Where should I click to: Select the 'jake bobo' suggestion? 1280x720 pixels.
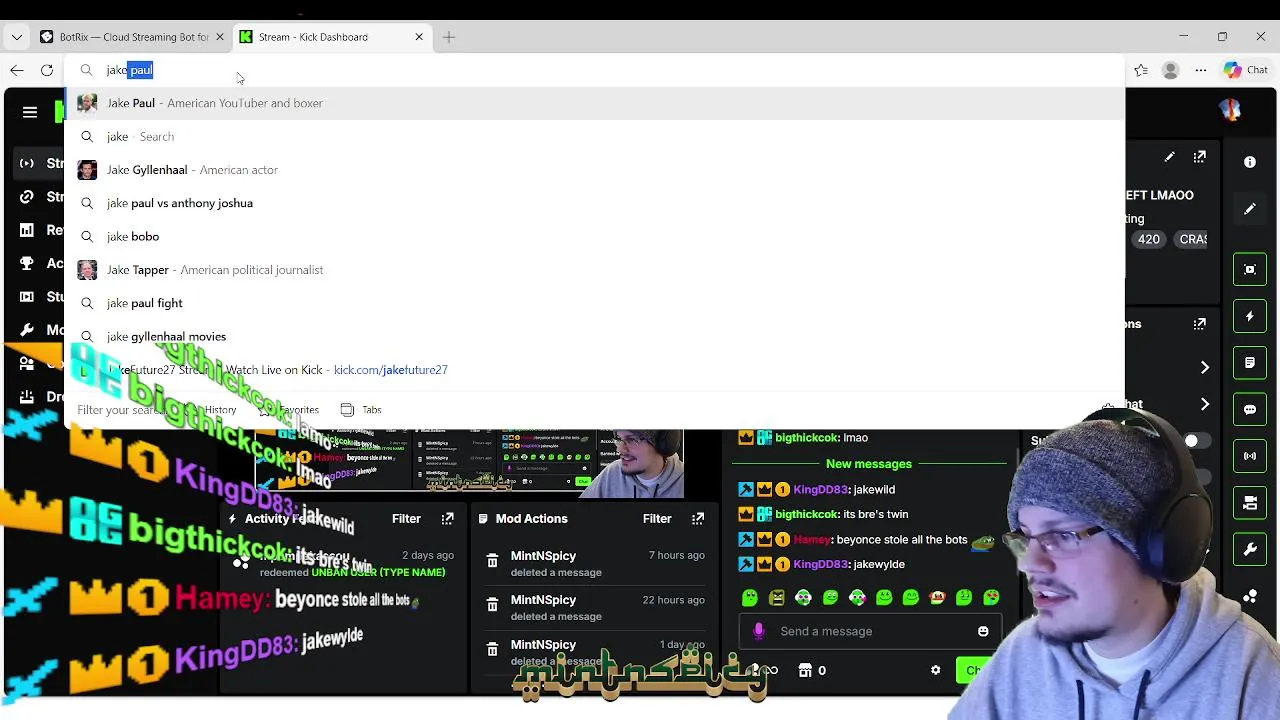point(594,236)
